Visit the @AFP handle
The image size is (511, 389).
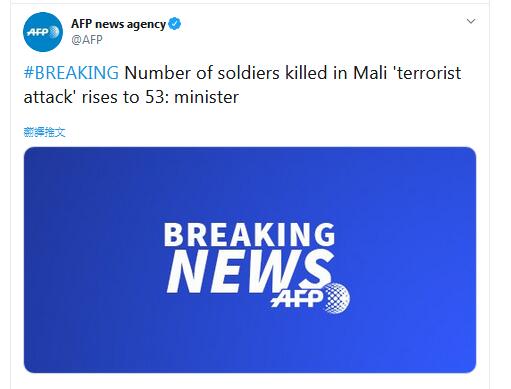(87, 40)
